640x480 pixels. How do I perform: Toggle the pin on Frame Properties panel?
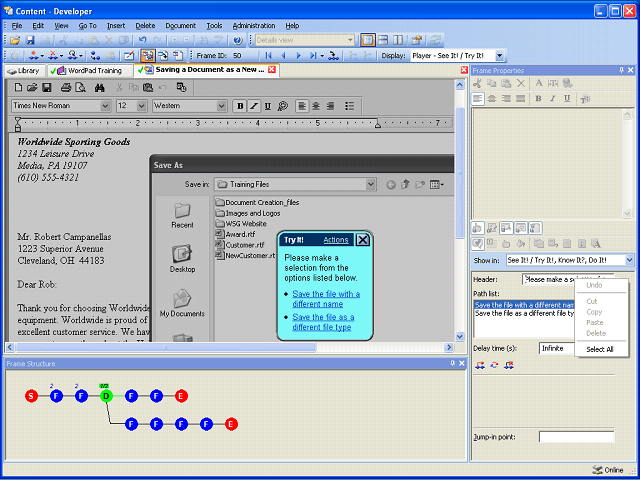[x=621, y=70]
